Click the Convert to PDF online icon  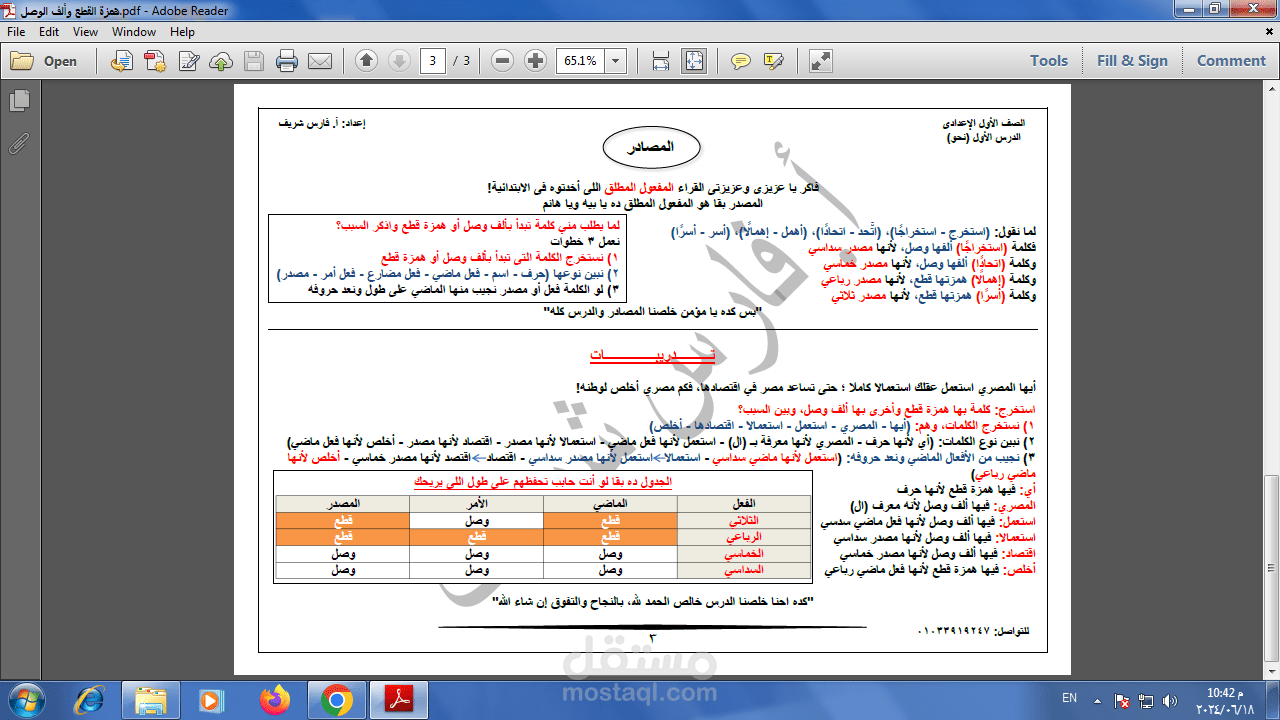click(x=122, y=61)
